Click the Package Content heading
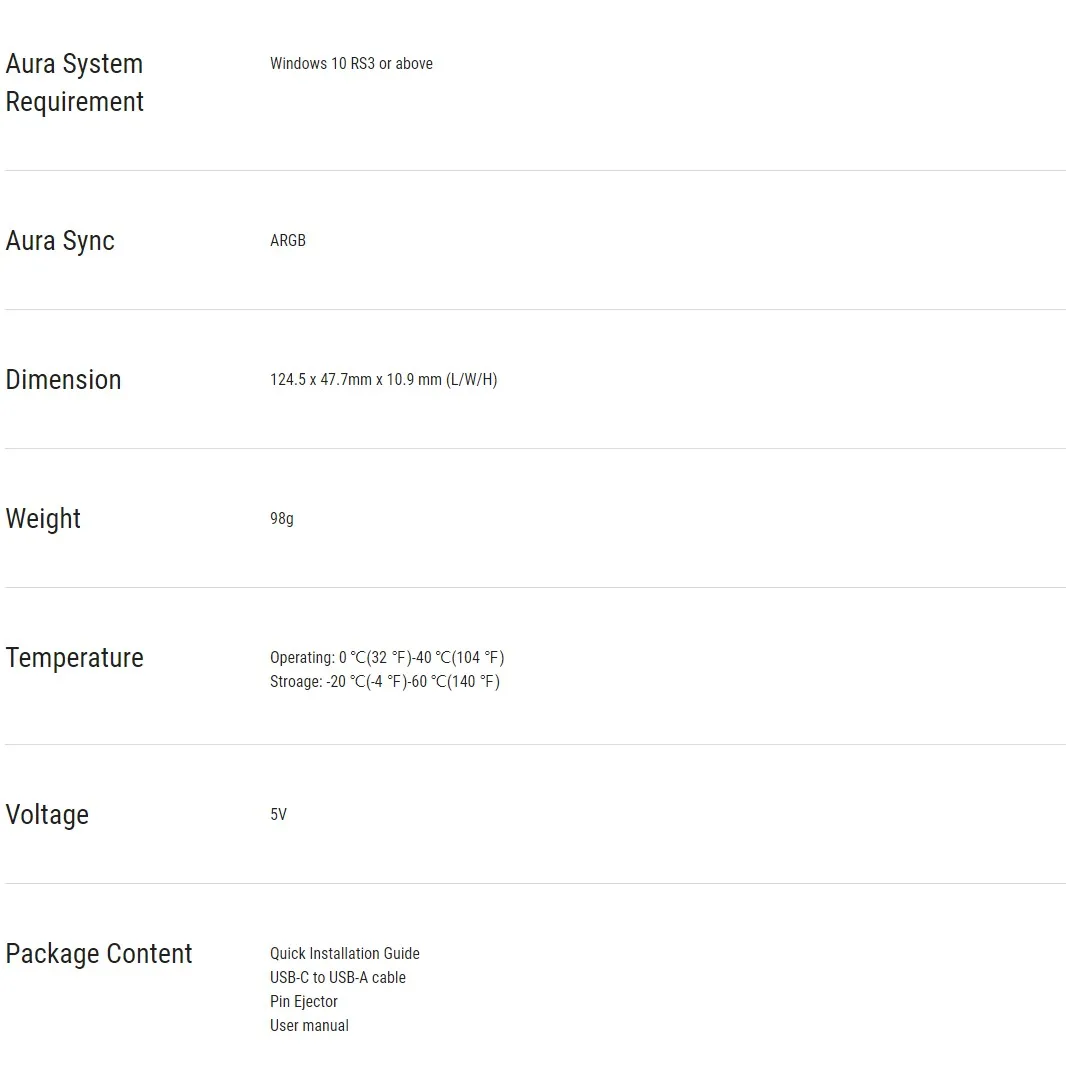Screen dimensions: 1066x1087 tap(99, 954)
